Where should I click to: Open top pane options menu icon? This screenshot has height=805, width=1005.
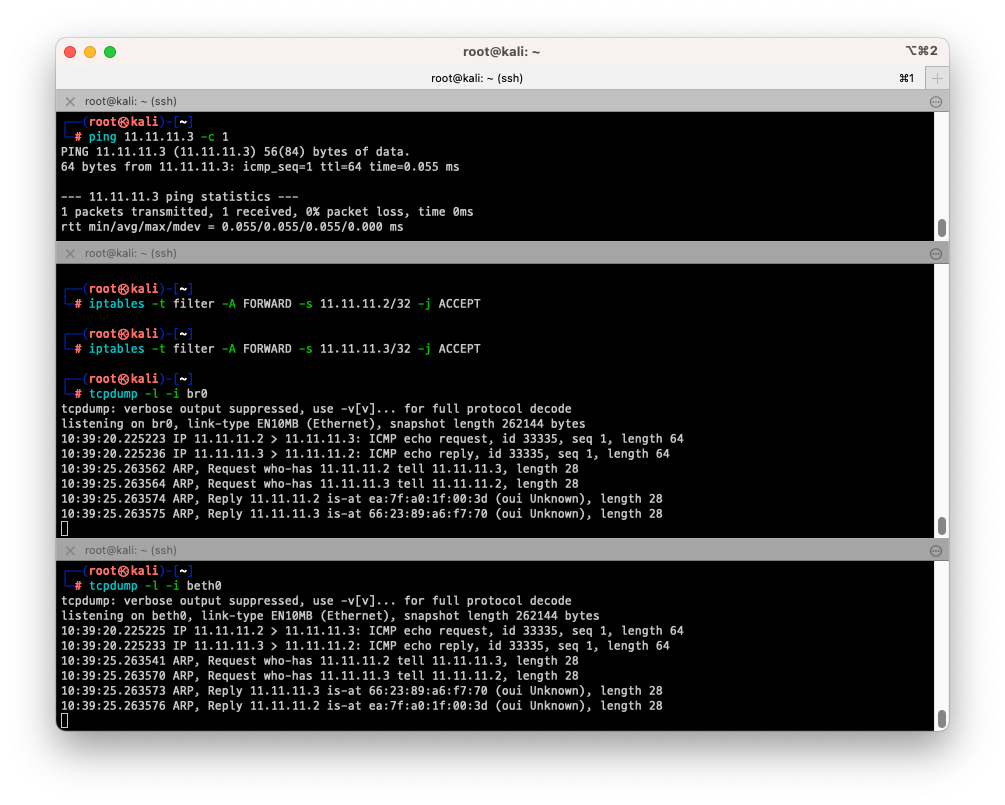point(936,102)
